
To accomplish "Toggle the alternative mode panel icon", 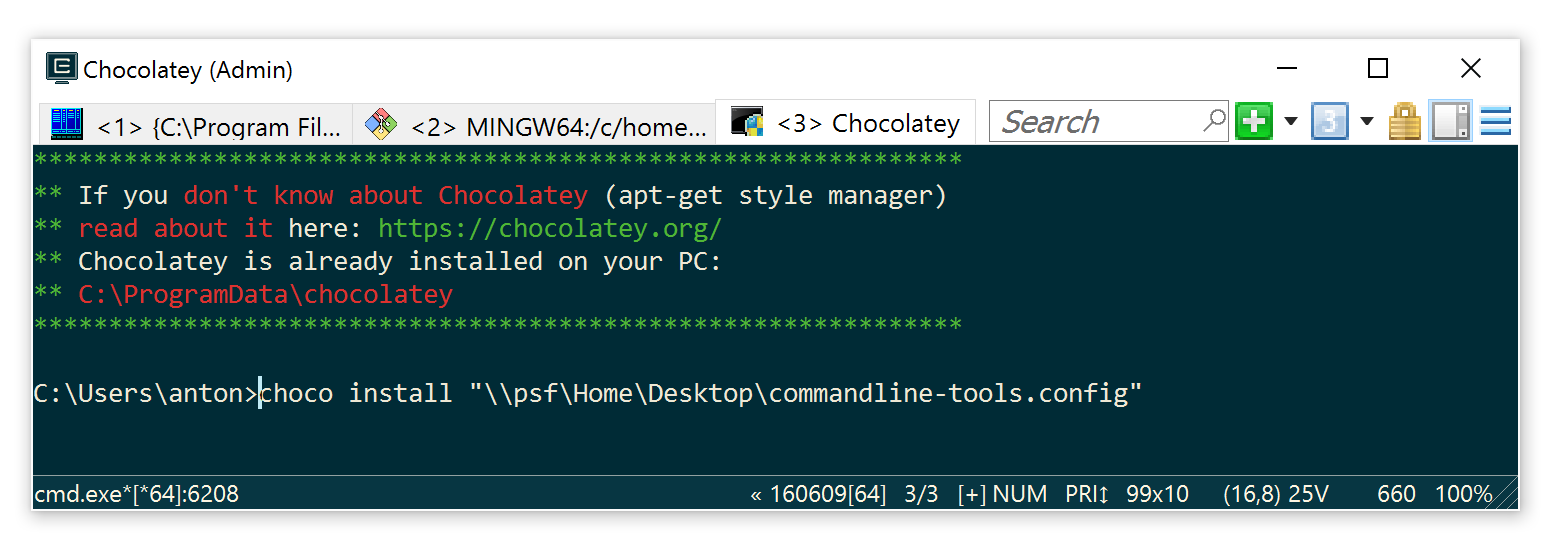I will 1450,122.
